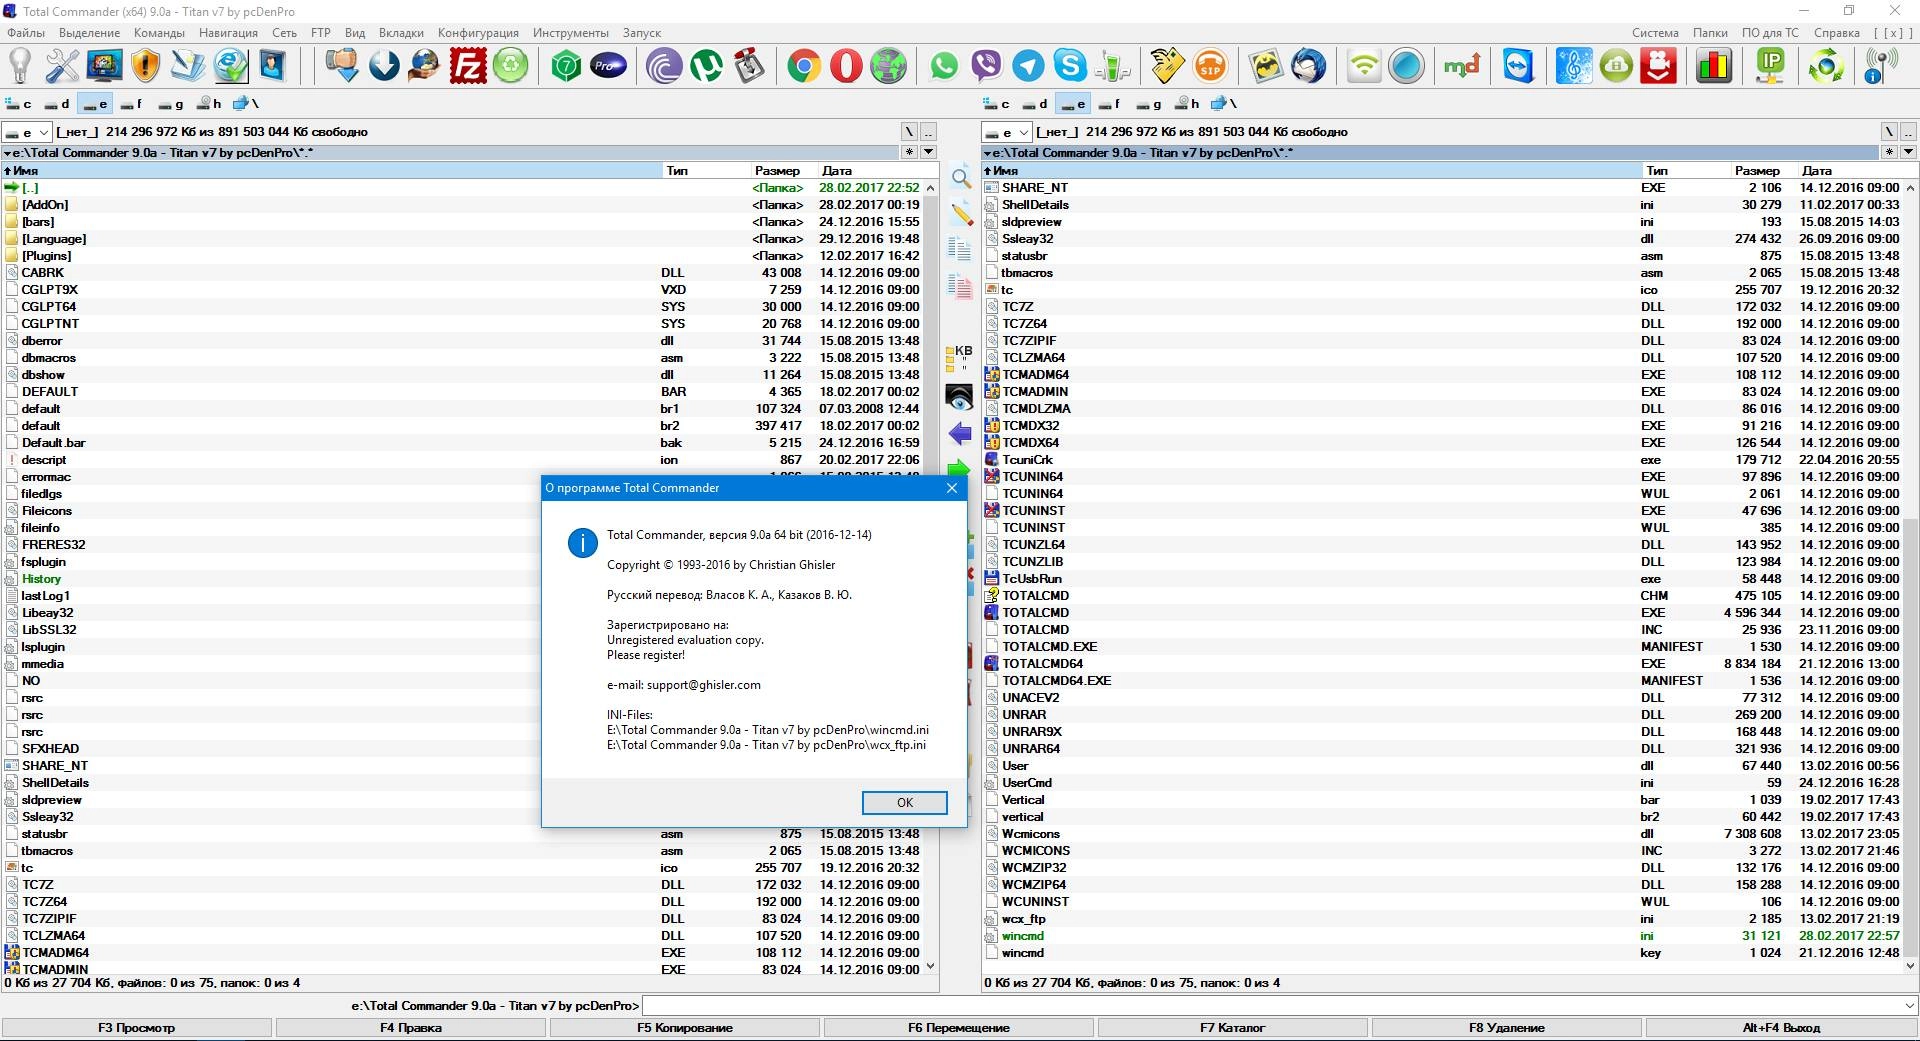Click the F3 Просмотр button

(x=137, y=1027)
